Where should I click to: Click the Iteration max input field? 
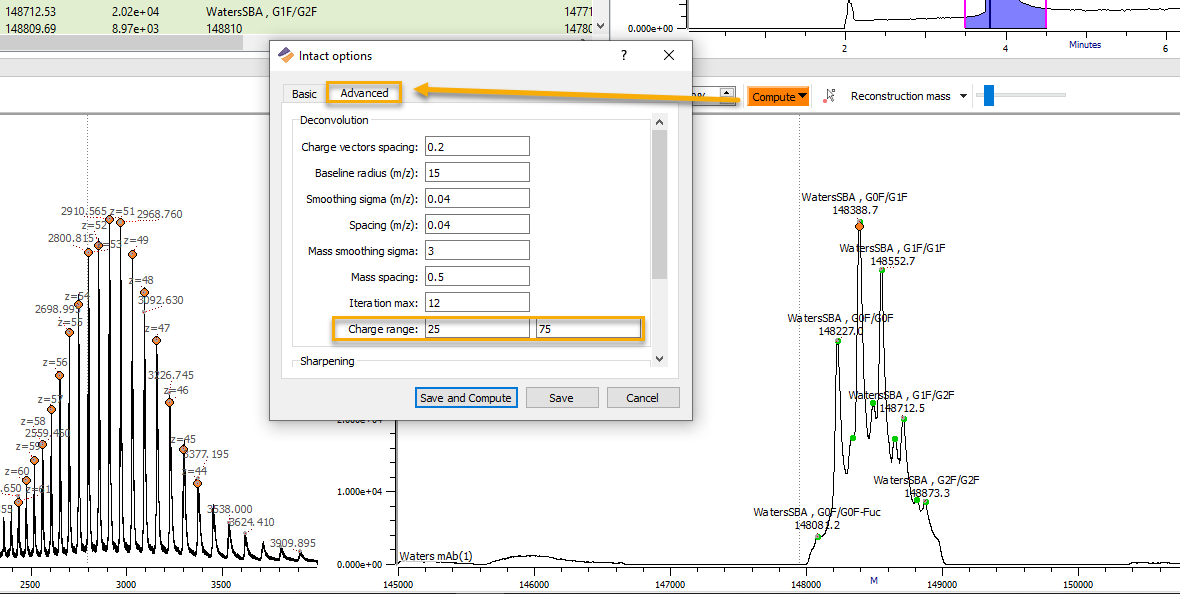476,302
